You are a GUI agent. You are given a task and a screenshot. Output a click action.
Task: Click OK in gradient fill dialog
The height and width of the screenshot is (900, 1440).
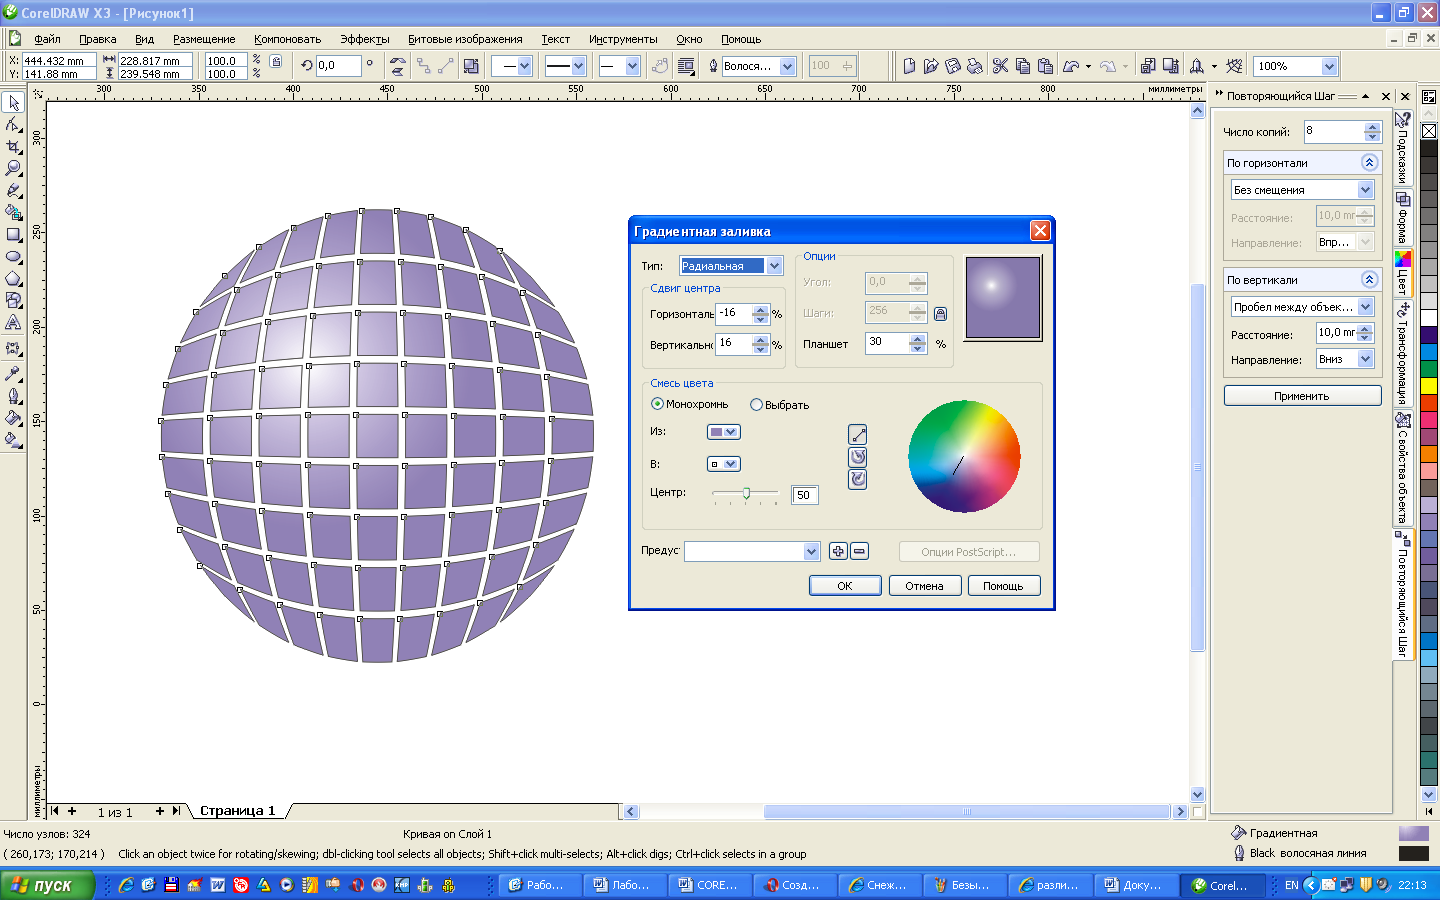click(x=845, y=586)
